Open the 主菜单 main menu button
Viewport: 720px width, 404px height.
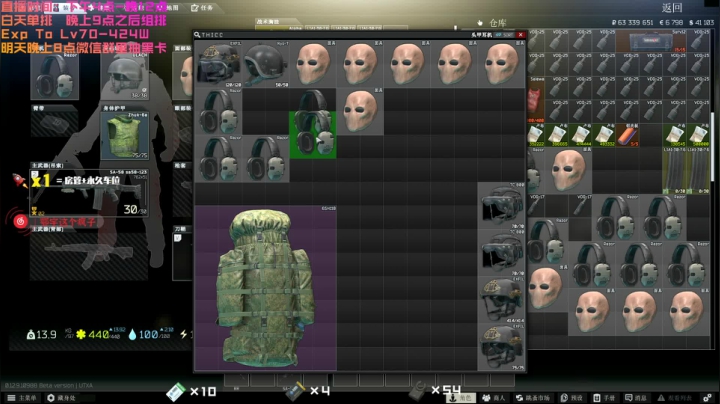click(22, 398)
